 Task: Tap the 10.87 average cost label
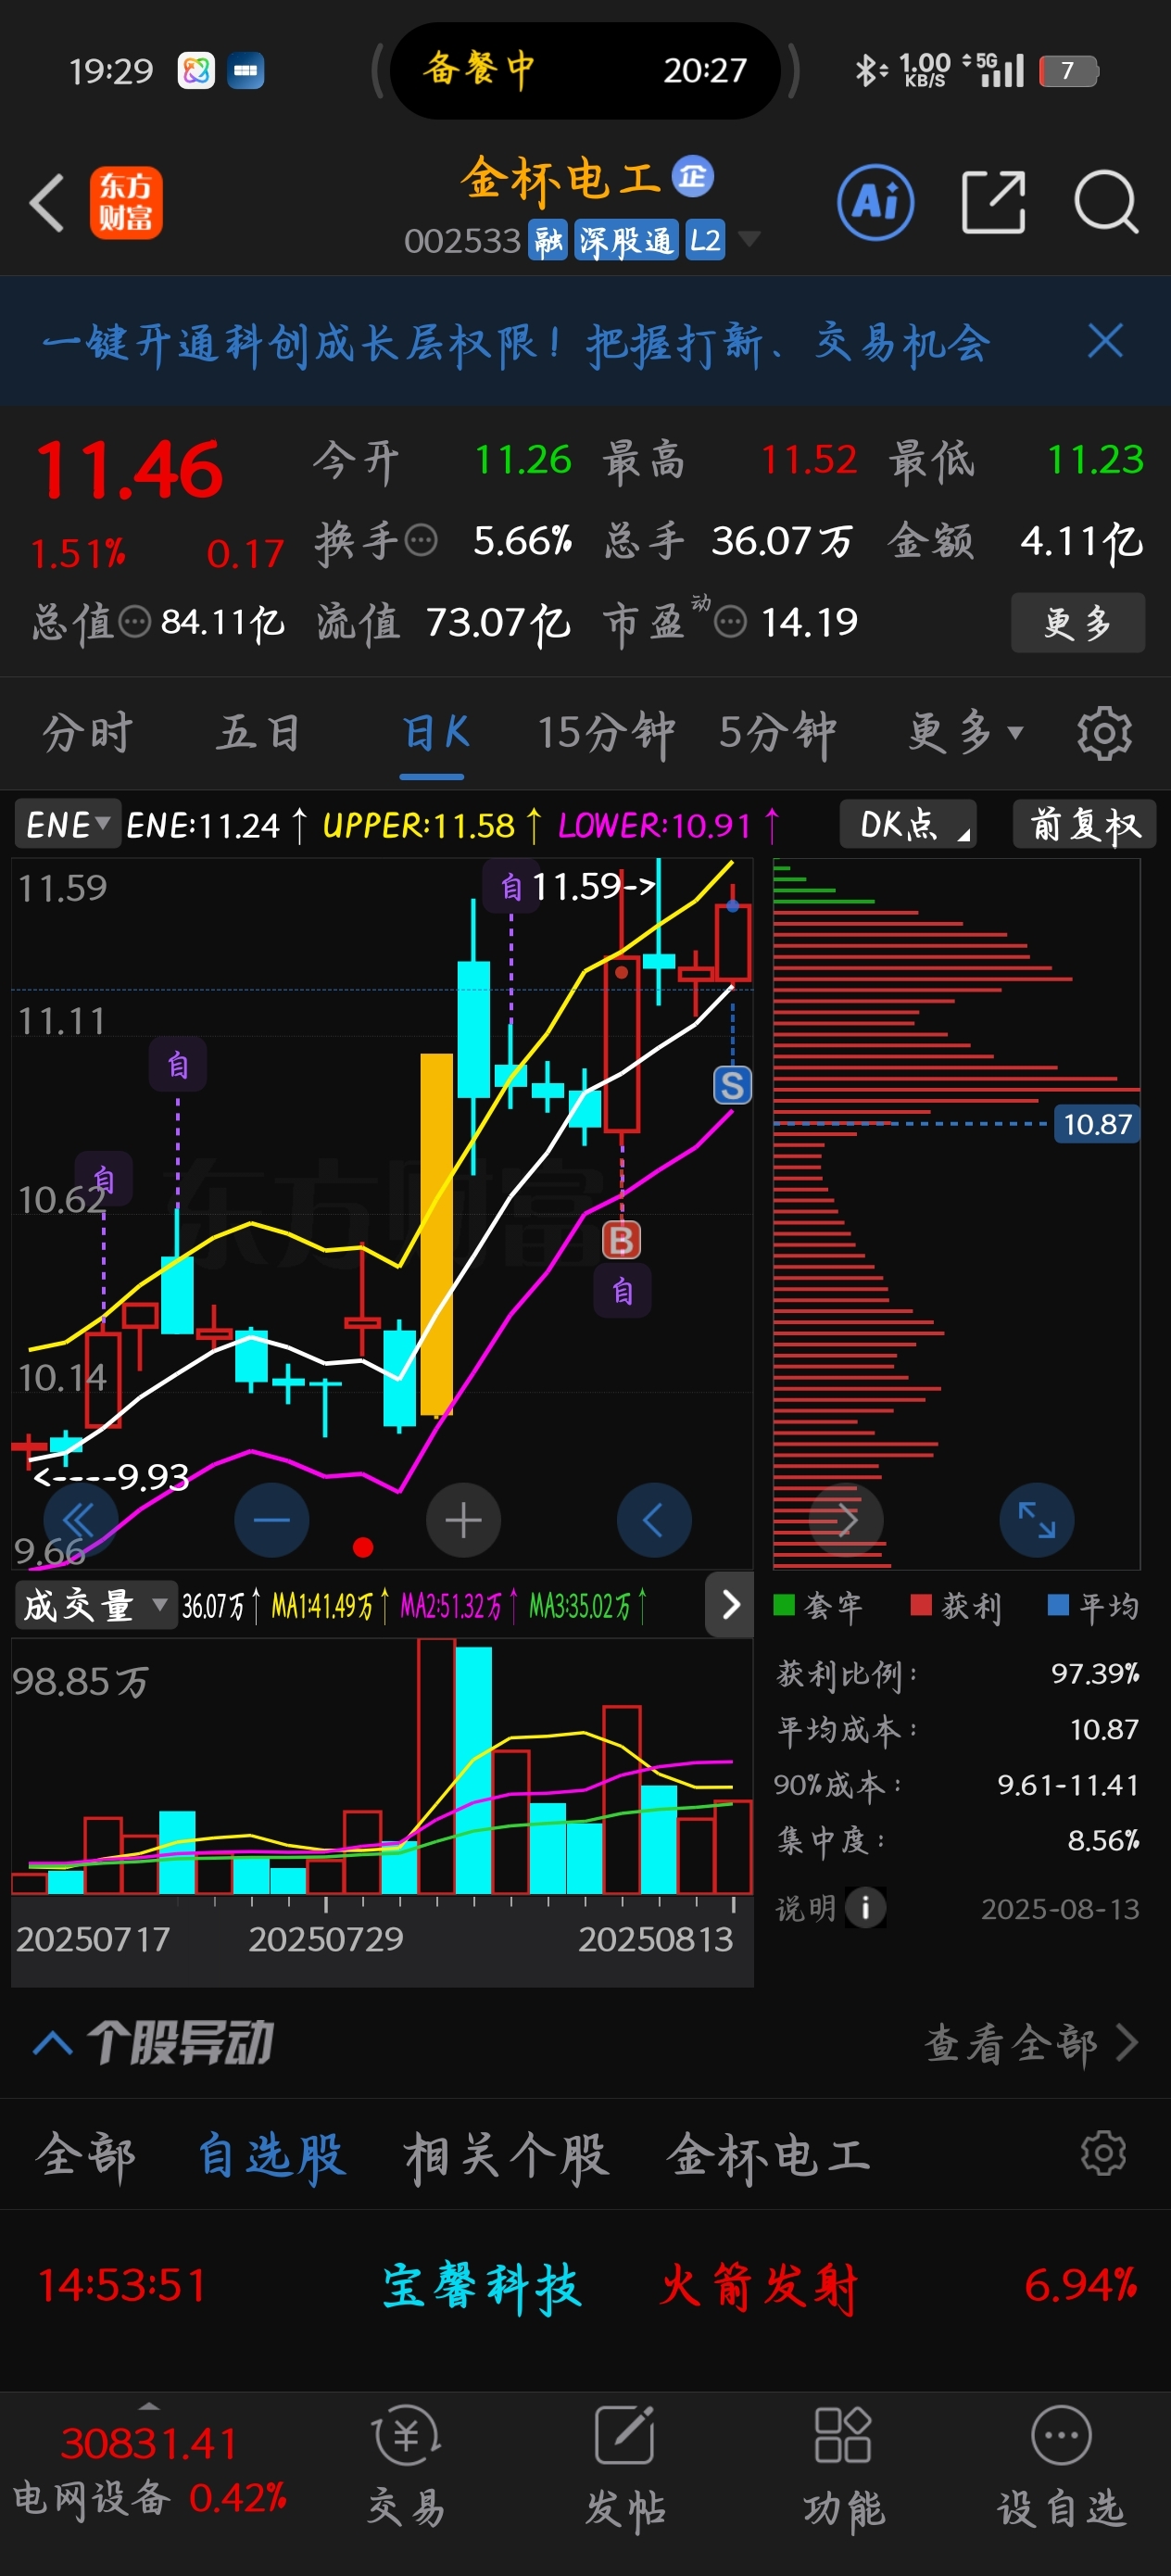[1096, 1124]
